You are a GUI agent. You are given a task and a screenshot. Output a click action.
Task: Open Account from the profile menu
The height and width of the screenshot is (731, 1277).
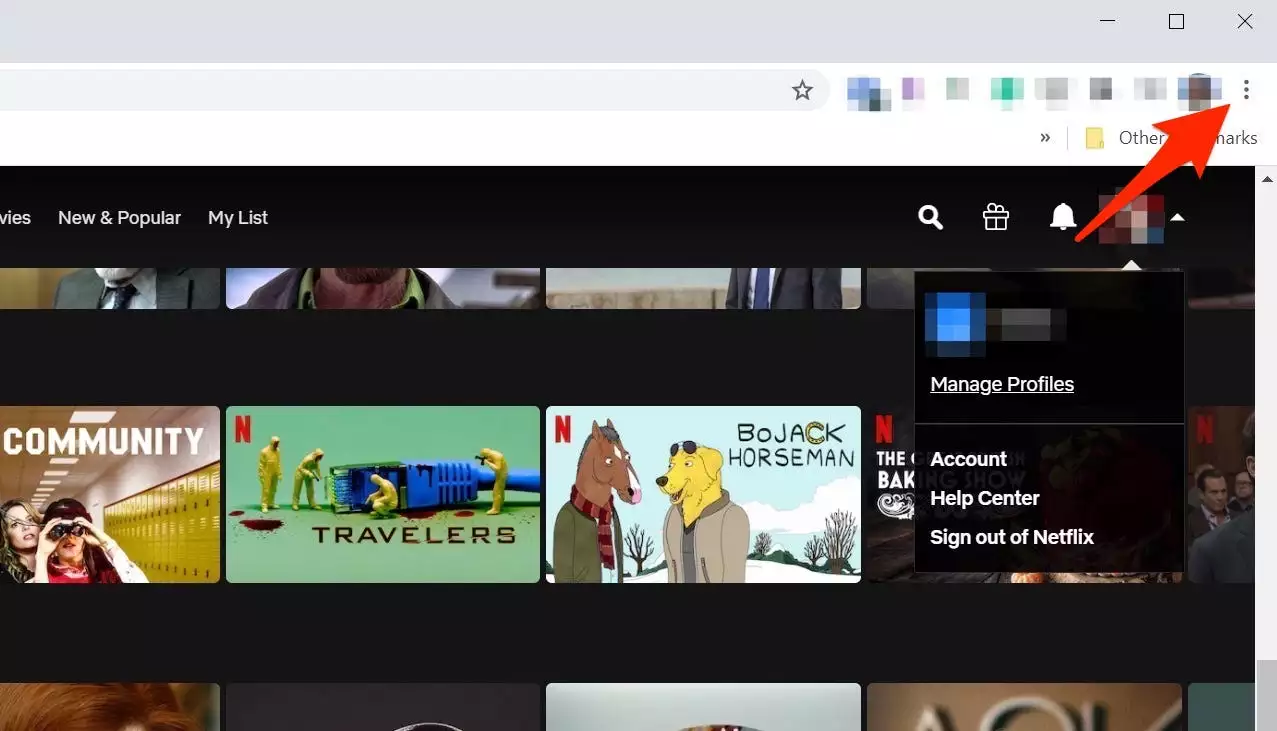click(968, 459)
